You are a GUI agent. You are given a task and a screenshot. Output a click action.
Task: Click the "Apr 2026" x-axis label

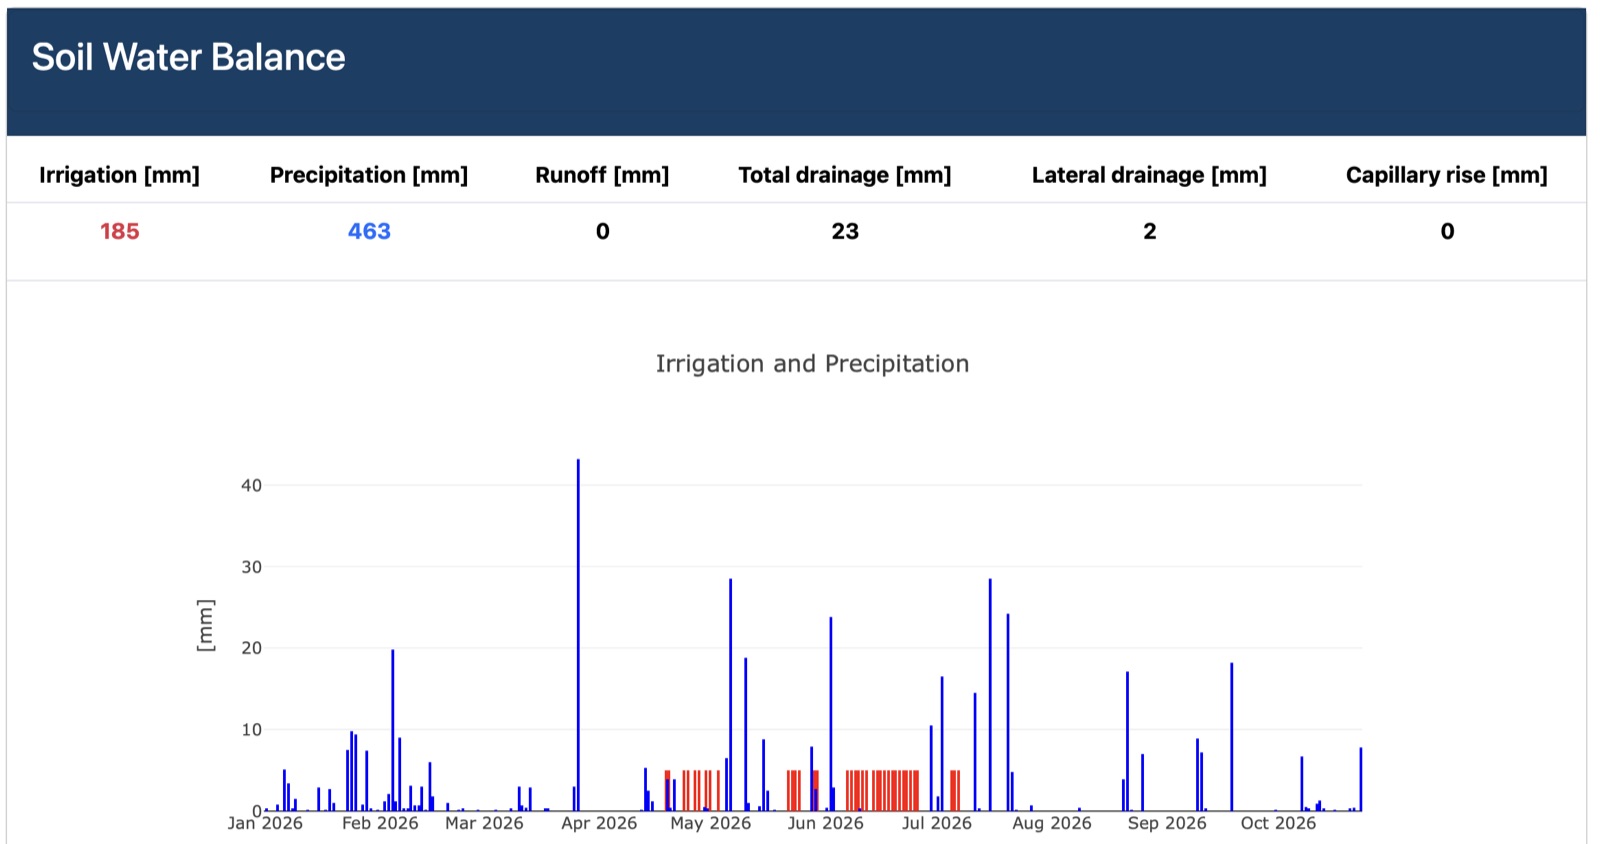[x=599, y=823]
